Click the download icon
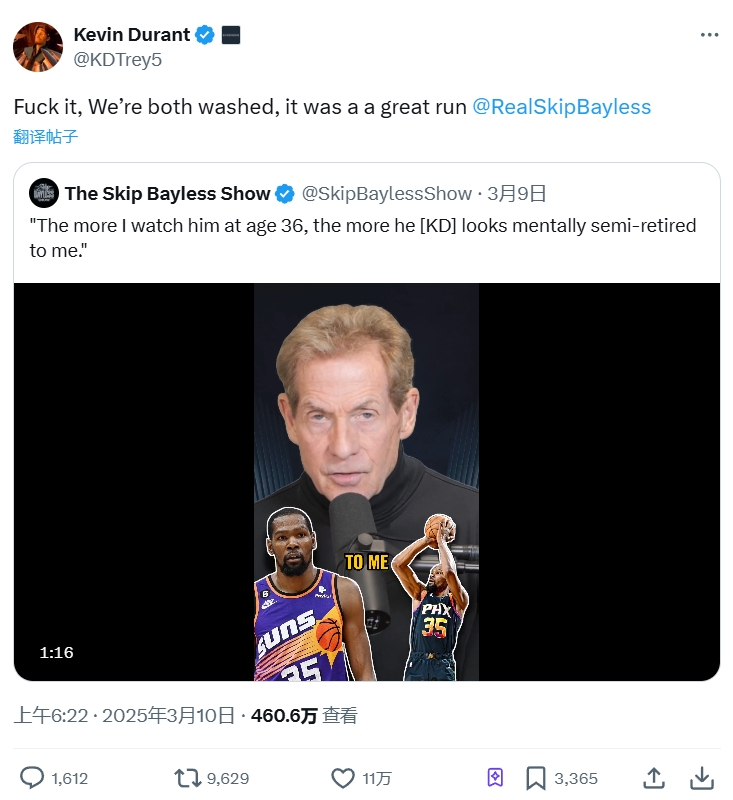This screenshot has width=733, height=800. coord(703,778)
